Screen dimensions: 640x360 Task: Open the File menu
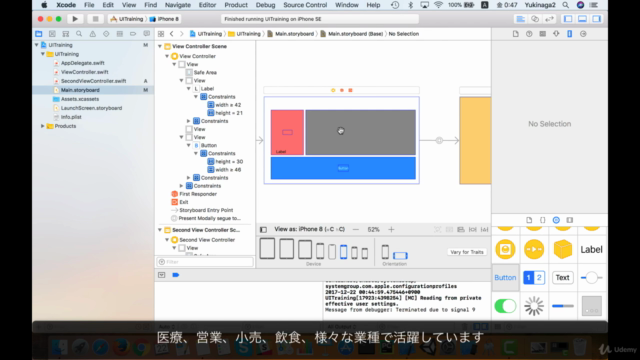coord(89,5)
